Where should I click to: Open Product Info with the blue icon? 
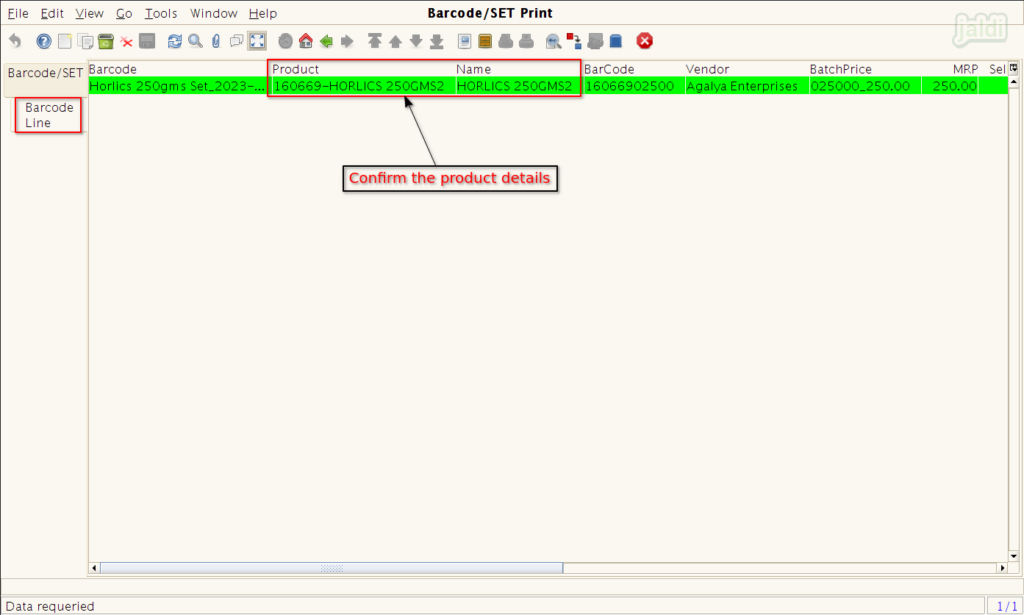[x=616, y=41]
